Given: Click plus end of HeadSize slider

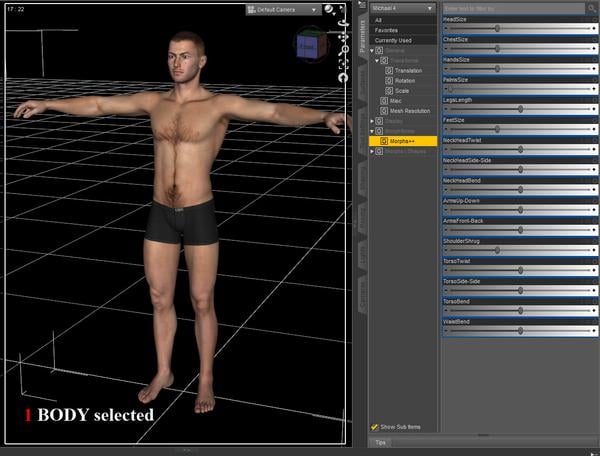Looking at the screenshot, I should (x=594, y=28).
